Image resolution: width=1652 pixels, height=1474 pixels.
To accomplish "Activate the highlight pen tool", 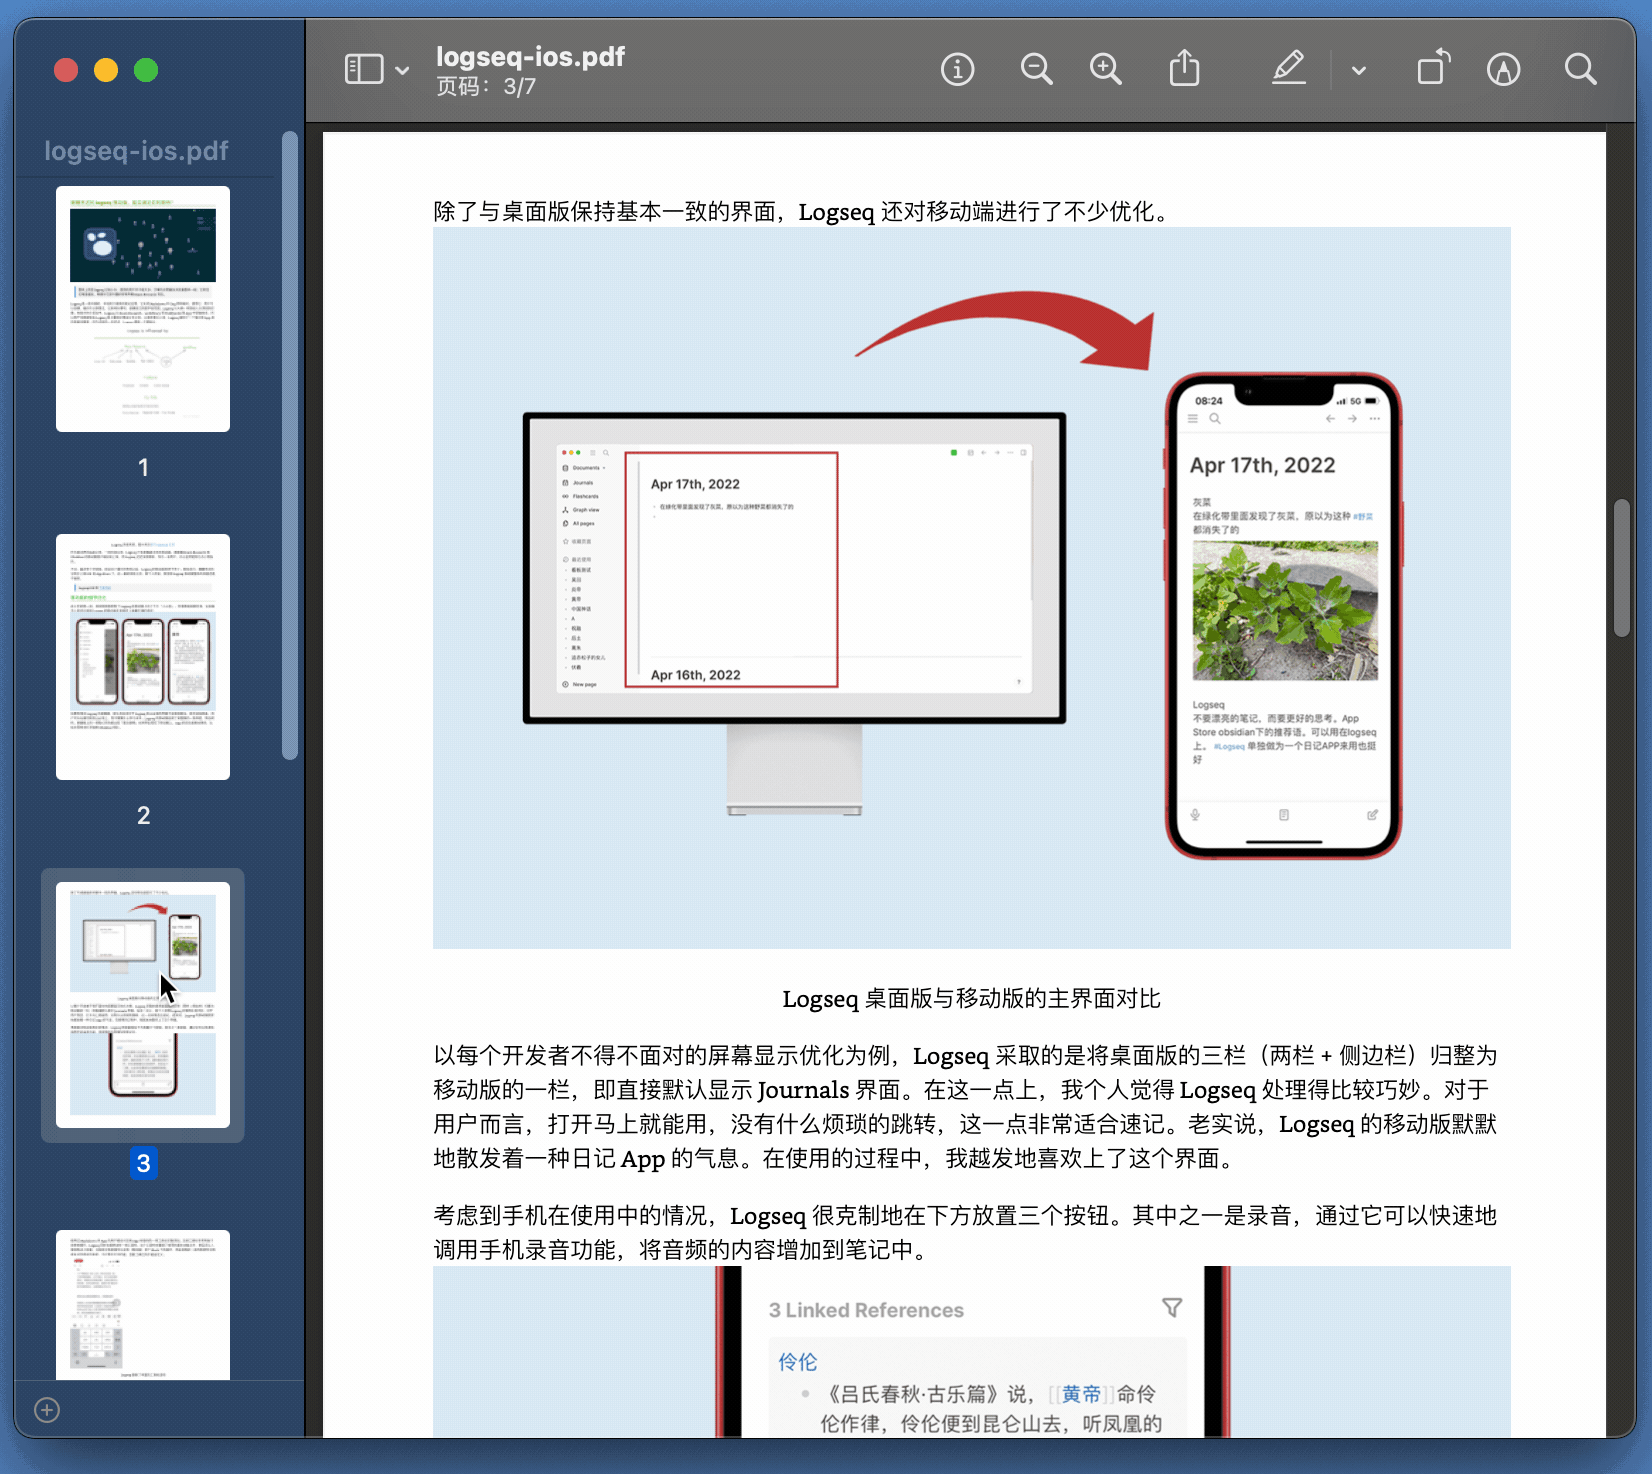I will click(1288, 69).
